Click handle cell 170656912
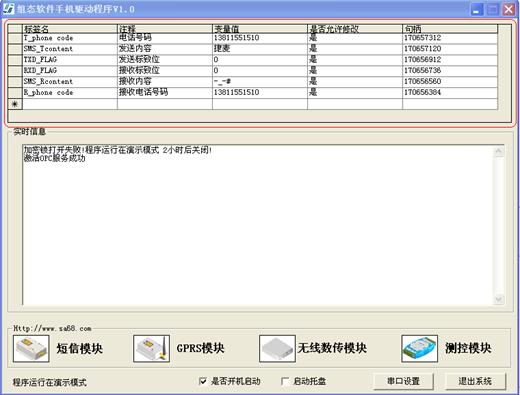The width and height of the screenshot is (520, 395). [x=450, y=60]
